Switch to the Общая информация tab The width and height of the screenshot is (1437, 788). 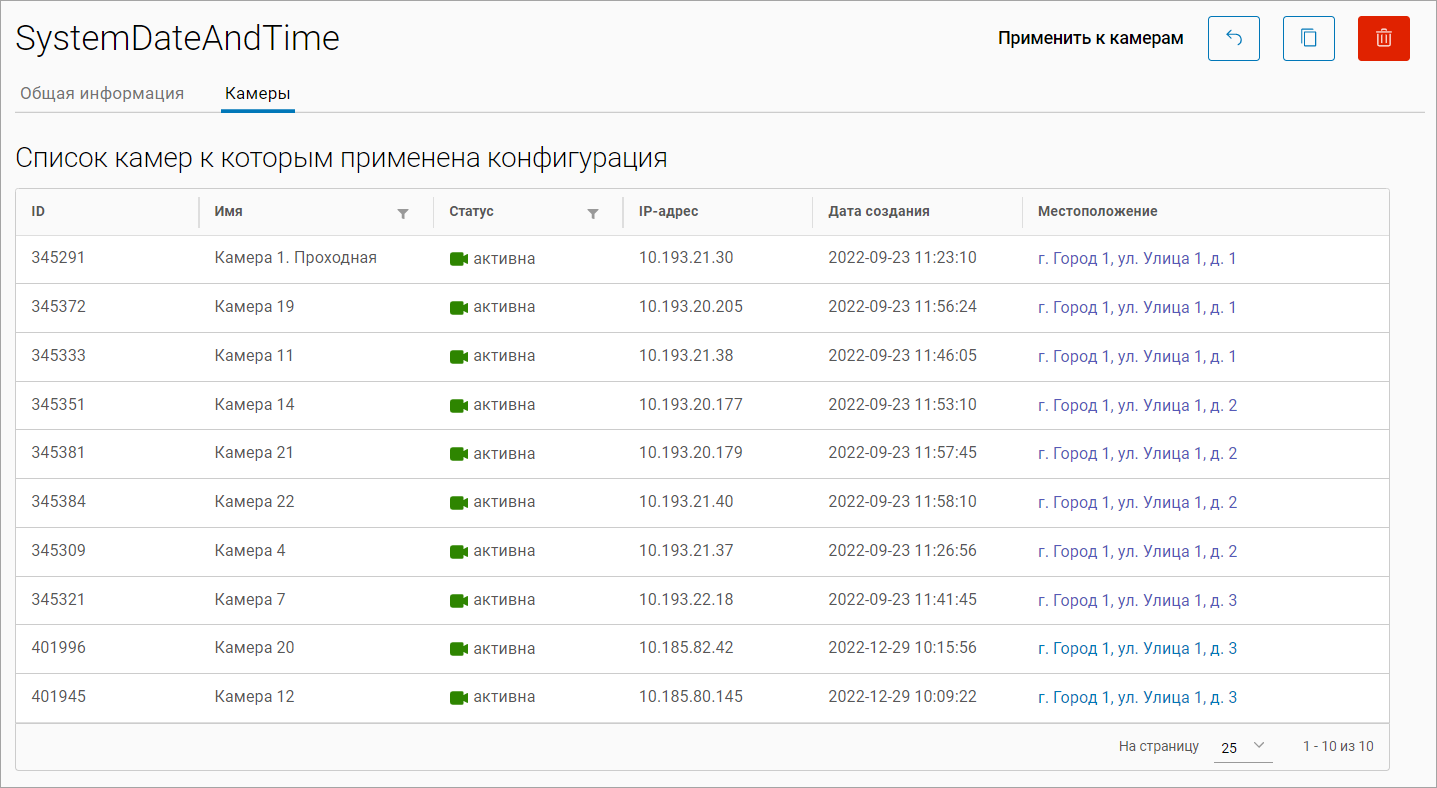(102, 94)
